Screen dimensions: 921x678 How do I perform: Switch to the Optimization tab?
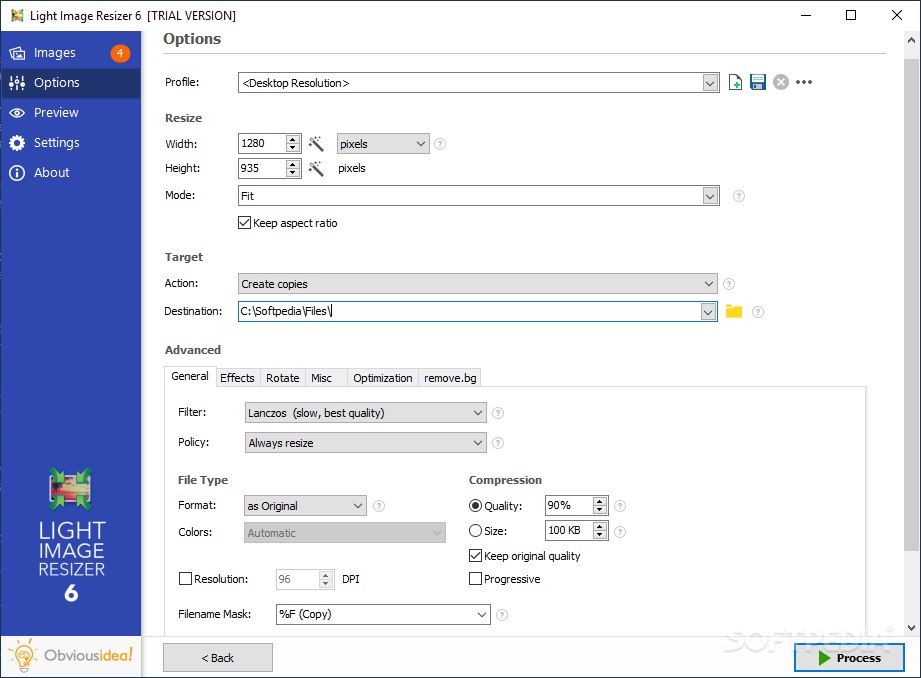point(383,378)
